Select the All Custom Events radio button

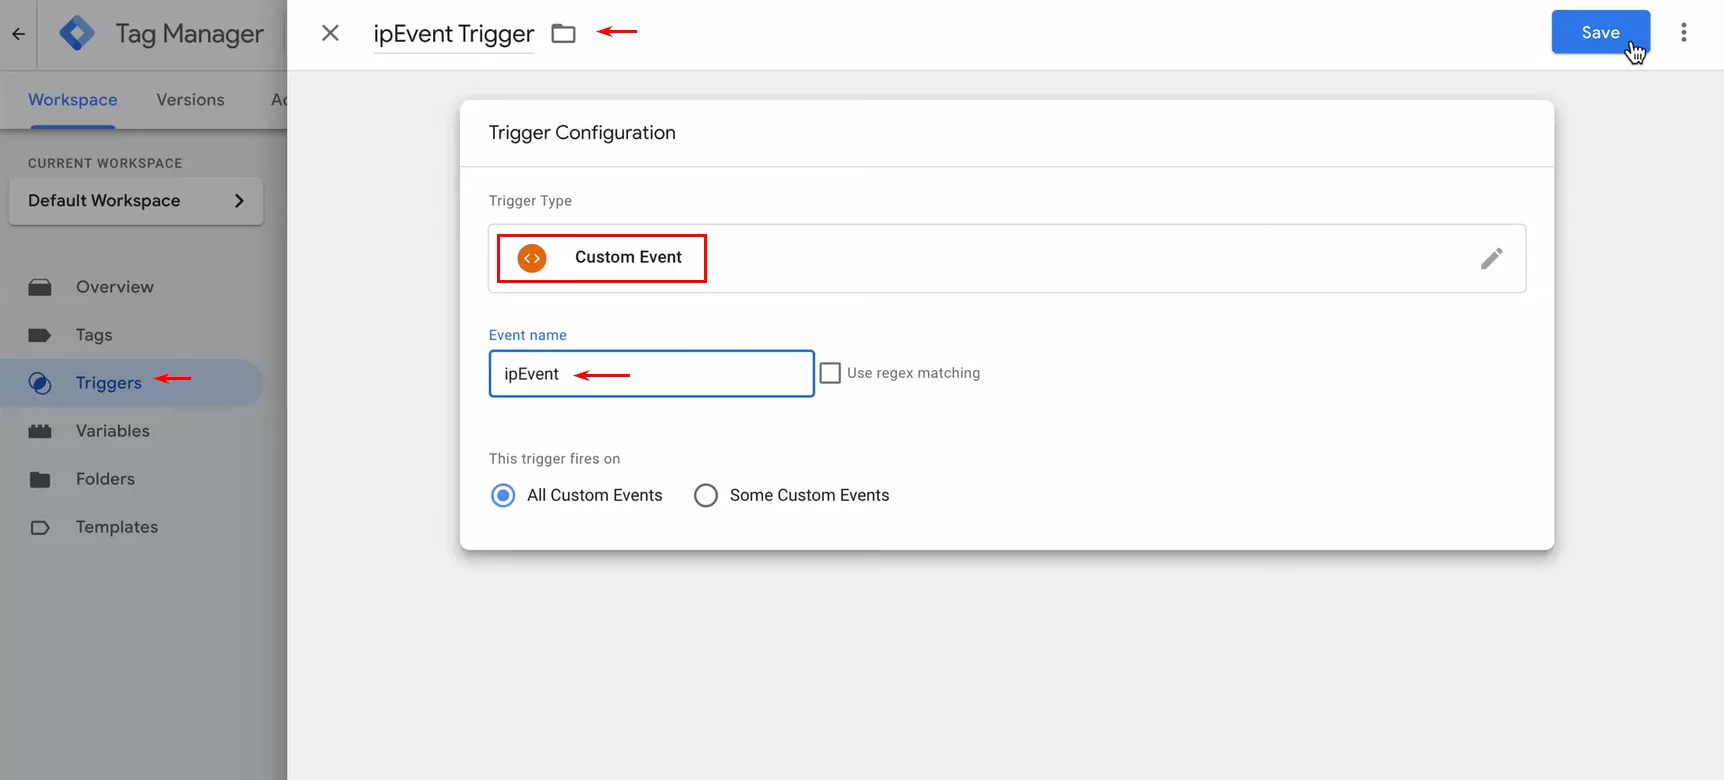(503, 495)
